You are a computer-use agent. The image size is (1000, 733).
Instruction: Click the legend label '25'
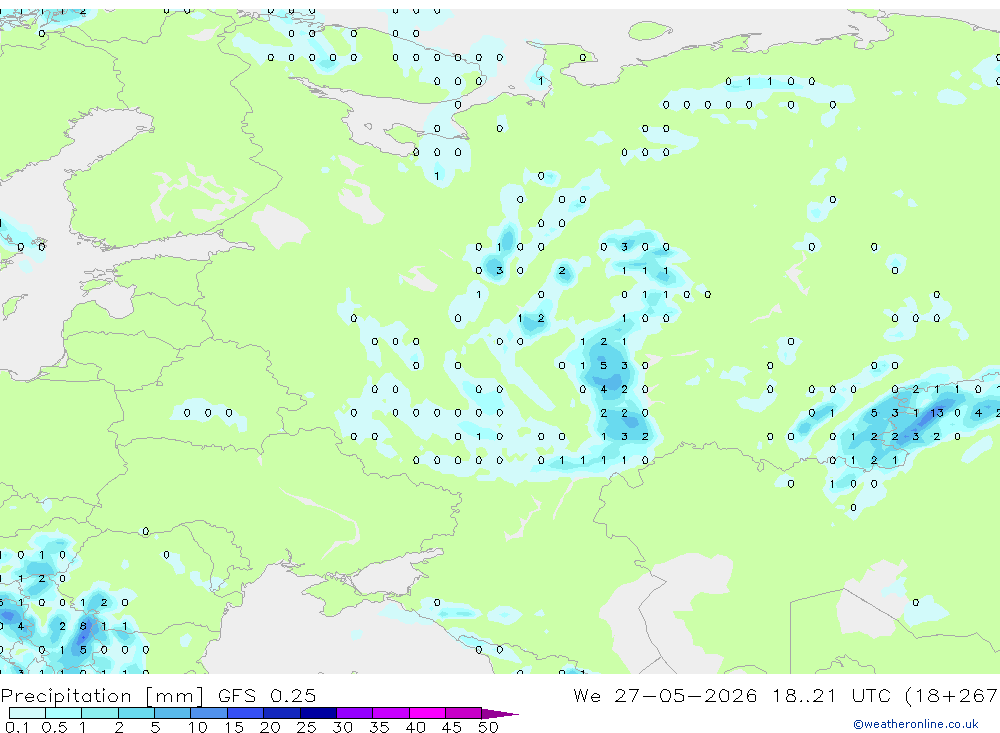pos(306,727)
